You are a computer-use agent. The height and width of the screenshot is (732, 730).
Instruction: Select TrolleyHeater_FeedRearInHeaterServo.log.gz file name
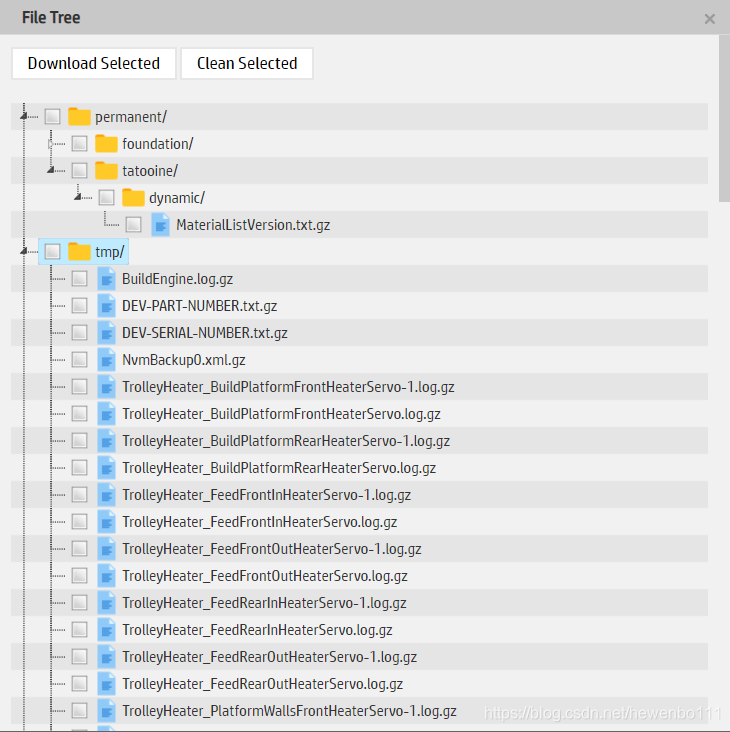[x=257, y=631]
